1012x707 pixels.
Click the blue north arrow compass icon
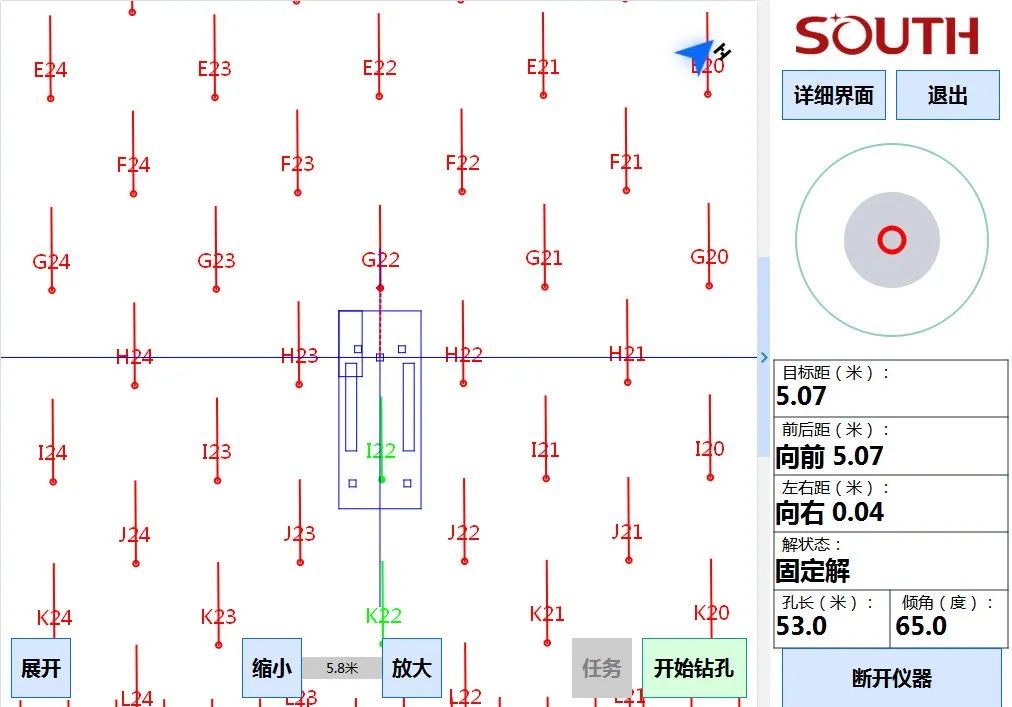699,56
